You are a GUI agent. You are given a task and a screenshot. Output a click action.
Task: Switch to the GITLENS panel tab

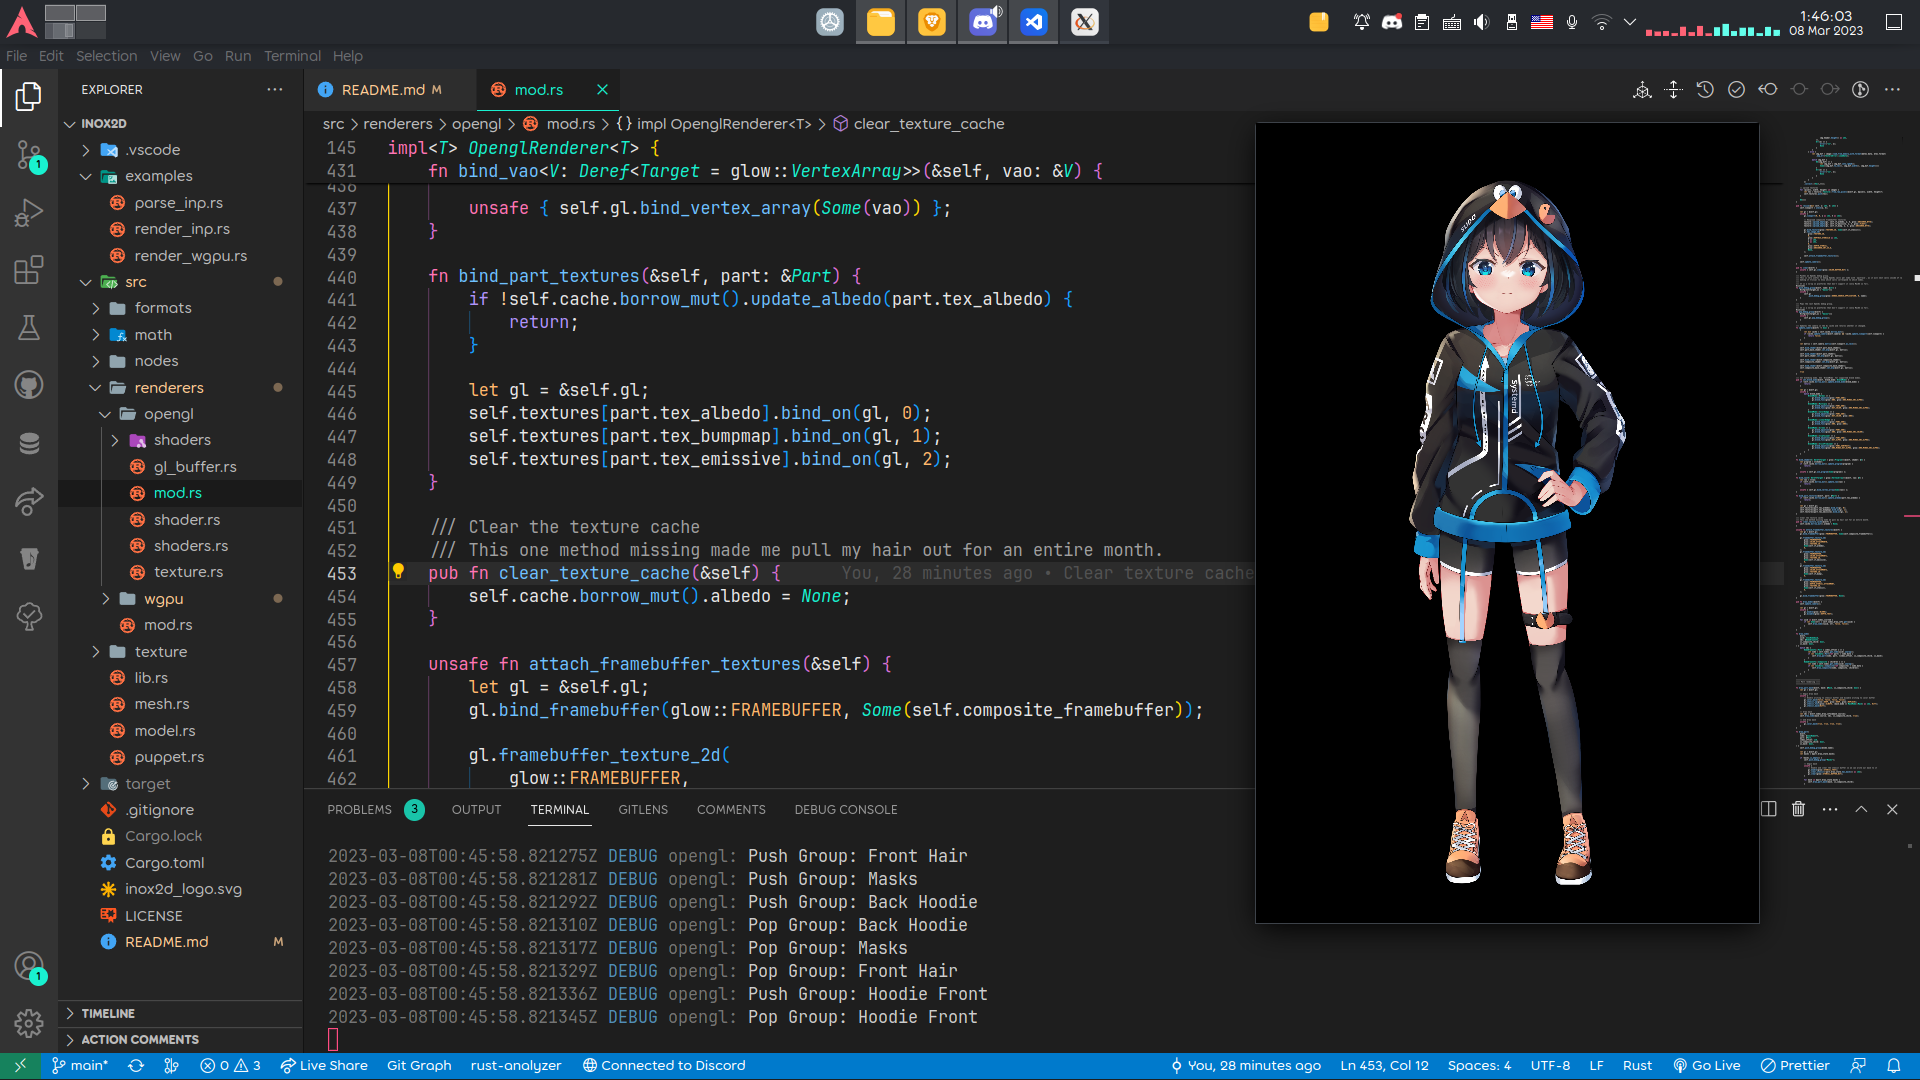(x=642, y=809)
